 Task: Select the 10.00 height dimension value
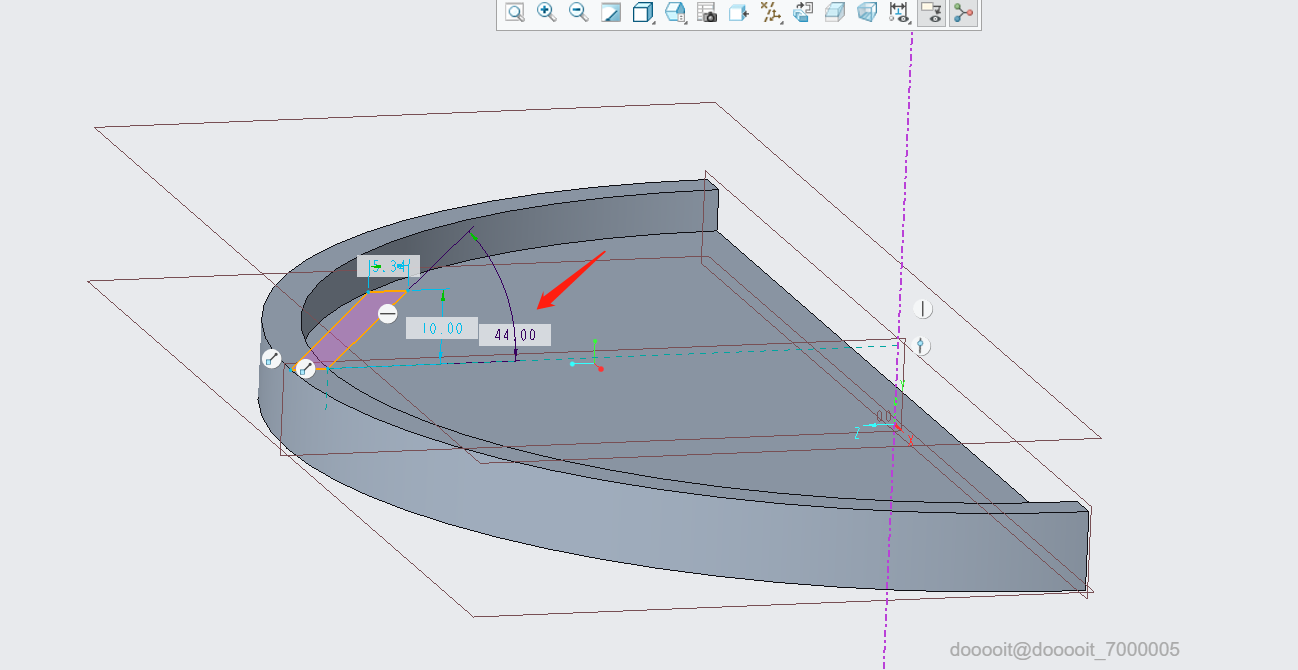click(x=441, y=328)
